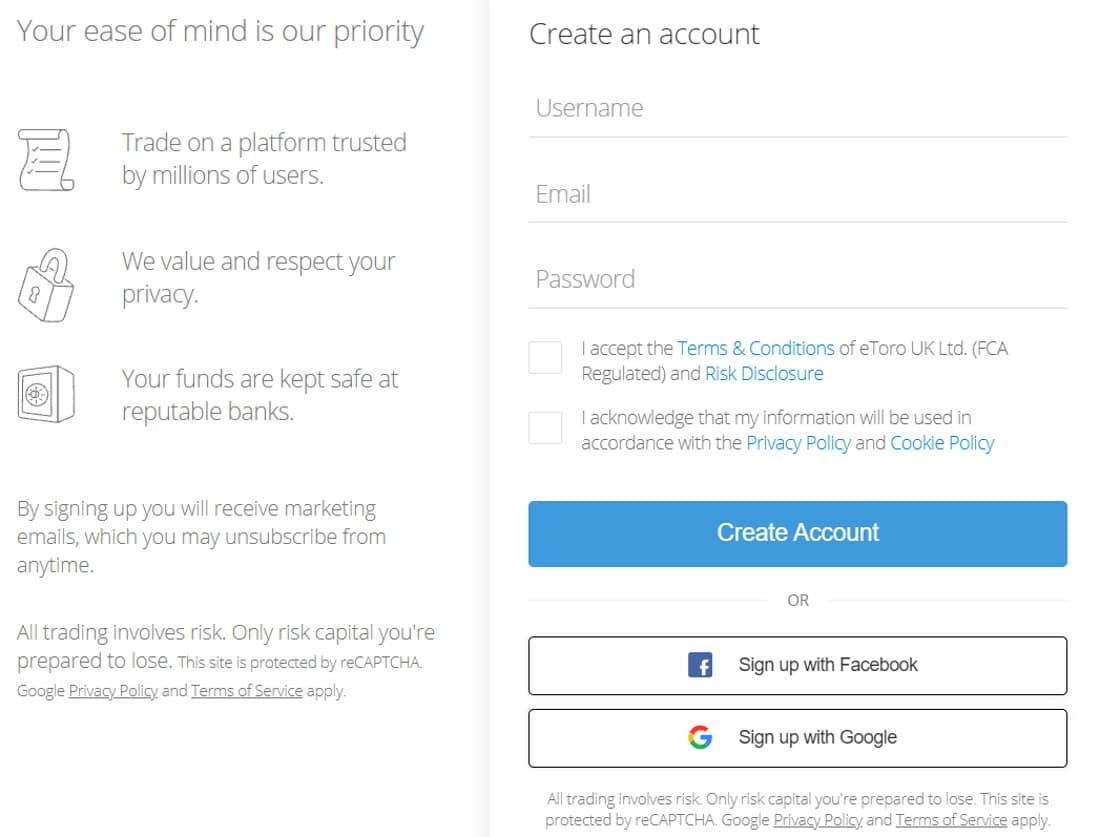The image size is (1100, 837).
Task: Open the Risk Disclosure link
Action: 764,373
